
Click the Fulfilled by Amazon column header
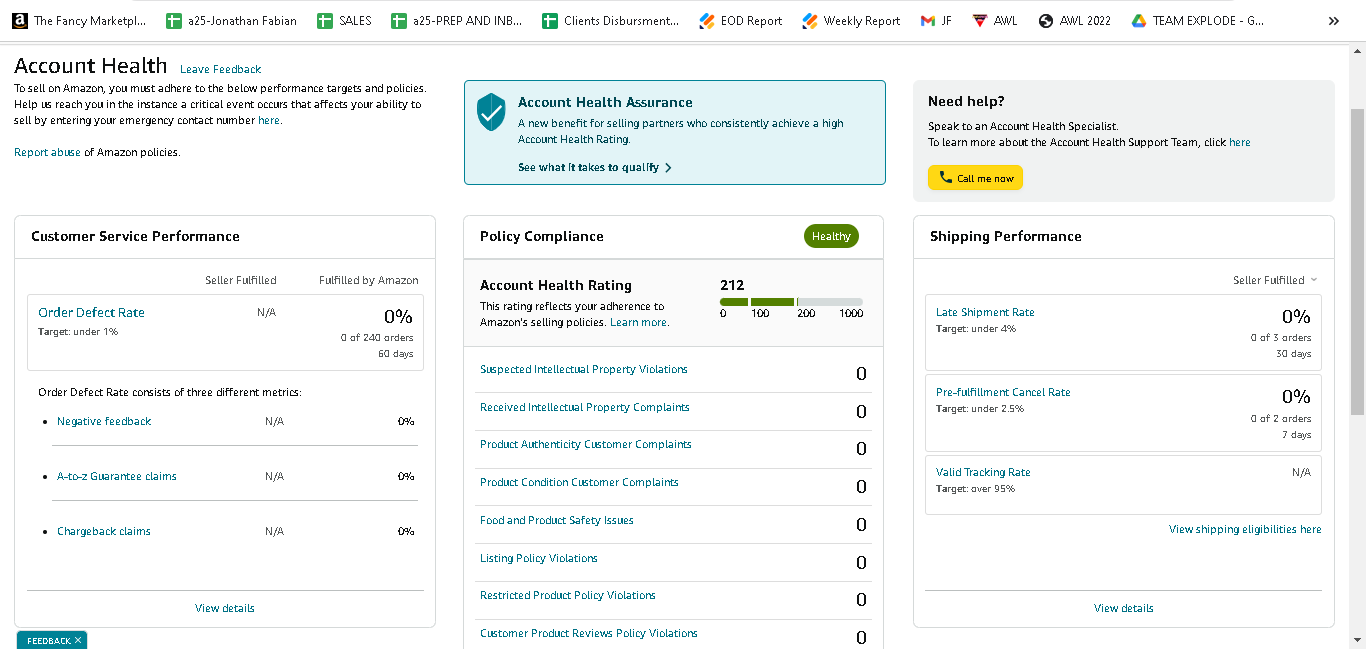point(369,280)
